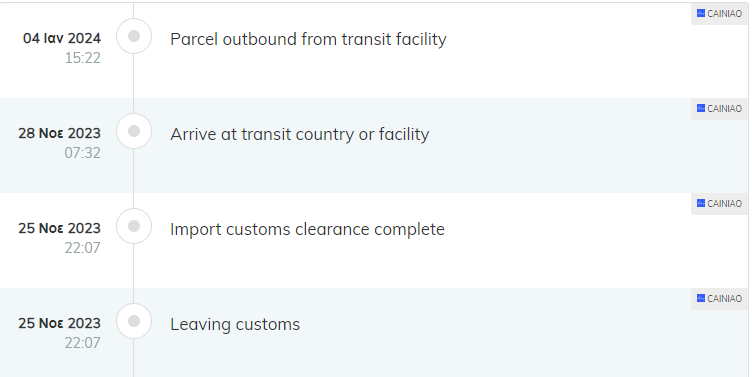This screenshot has width=752, height=377.
Task: Select the timeline dot for Parcel outbound
Action: 134,36
